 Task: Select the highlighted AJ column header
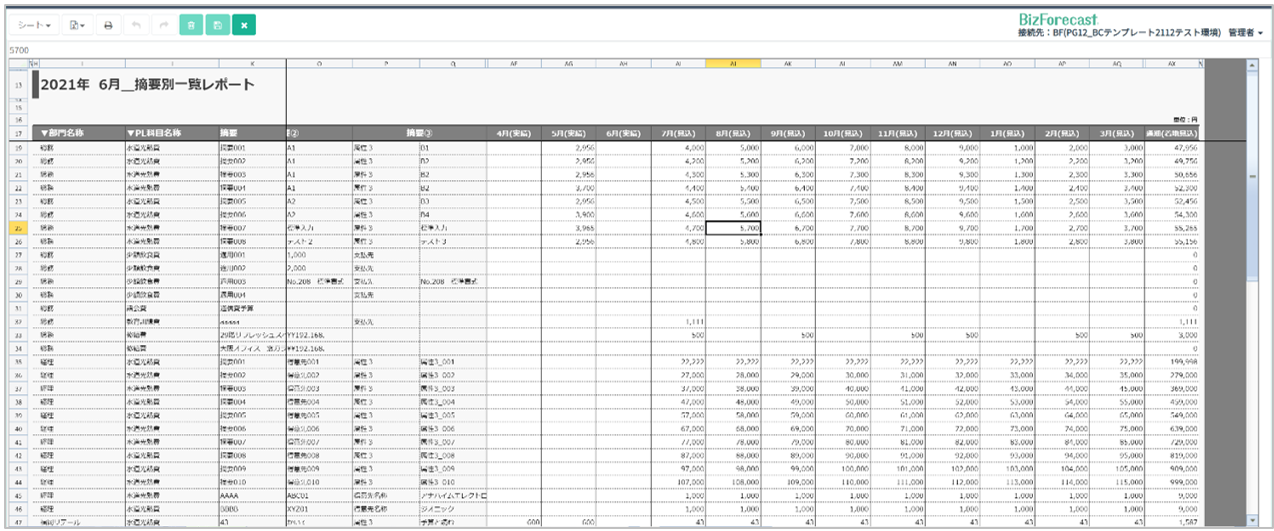[733, 64]
